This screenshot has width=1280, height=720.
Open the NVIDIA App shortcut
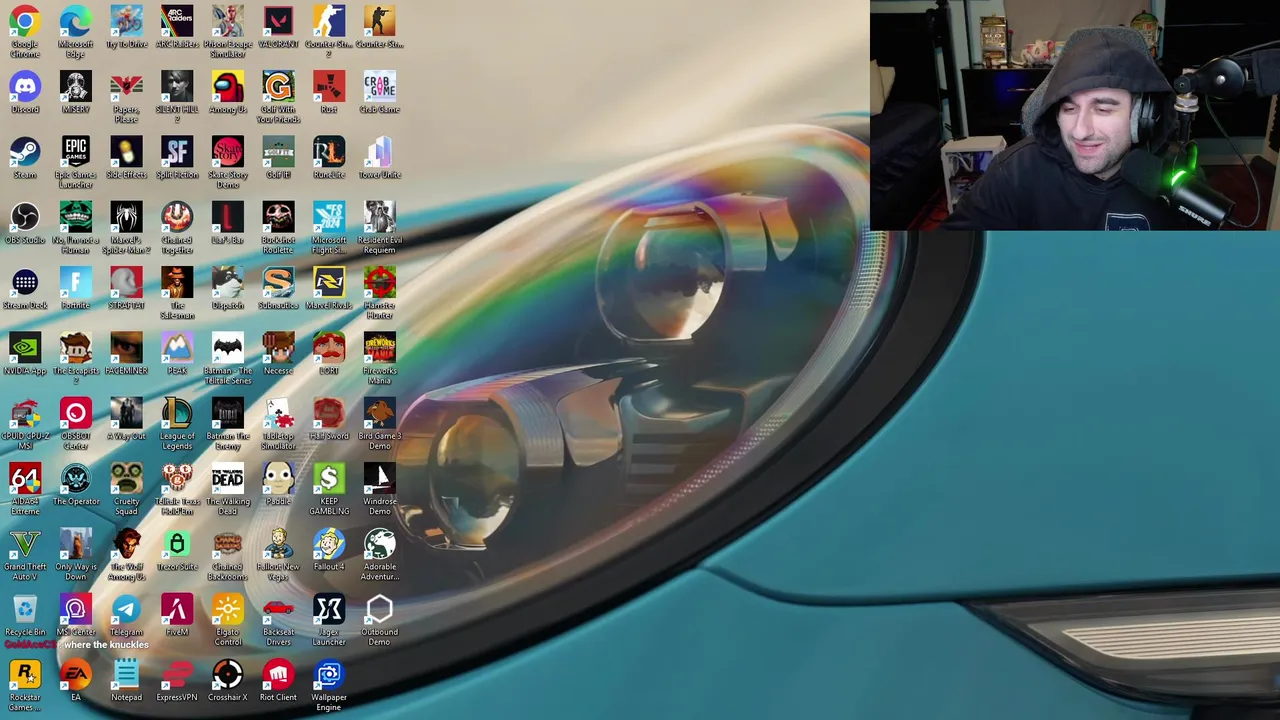[x=25, y=348]
